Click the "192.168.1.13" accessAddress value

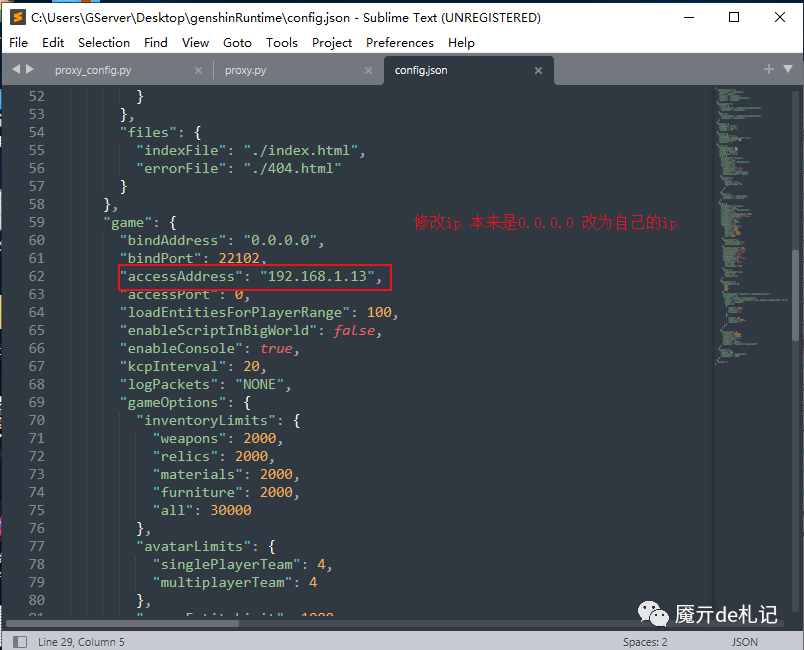(317, 276)
